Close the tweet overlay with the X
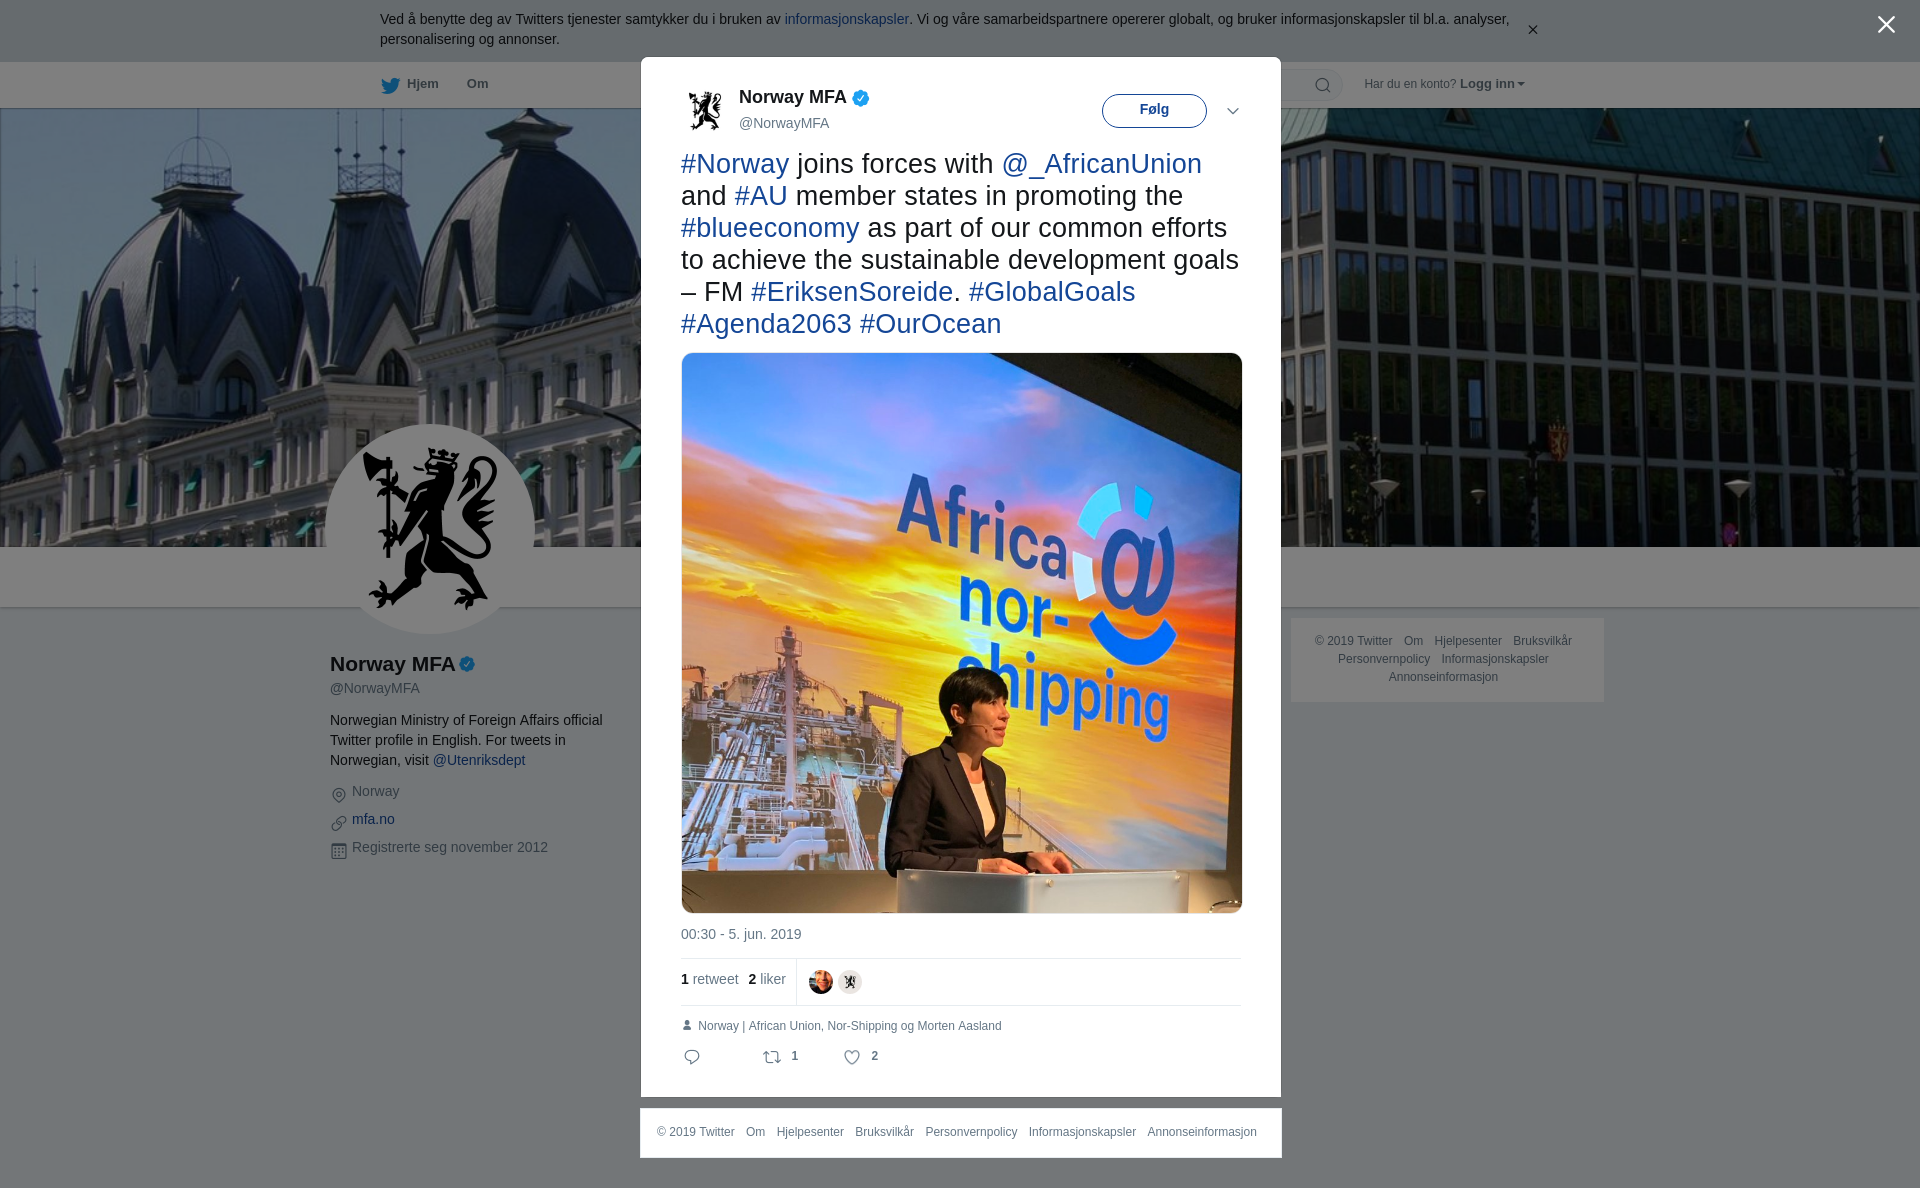This screenshot has width=1920, height=1188. coord(1886,25)
